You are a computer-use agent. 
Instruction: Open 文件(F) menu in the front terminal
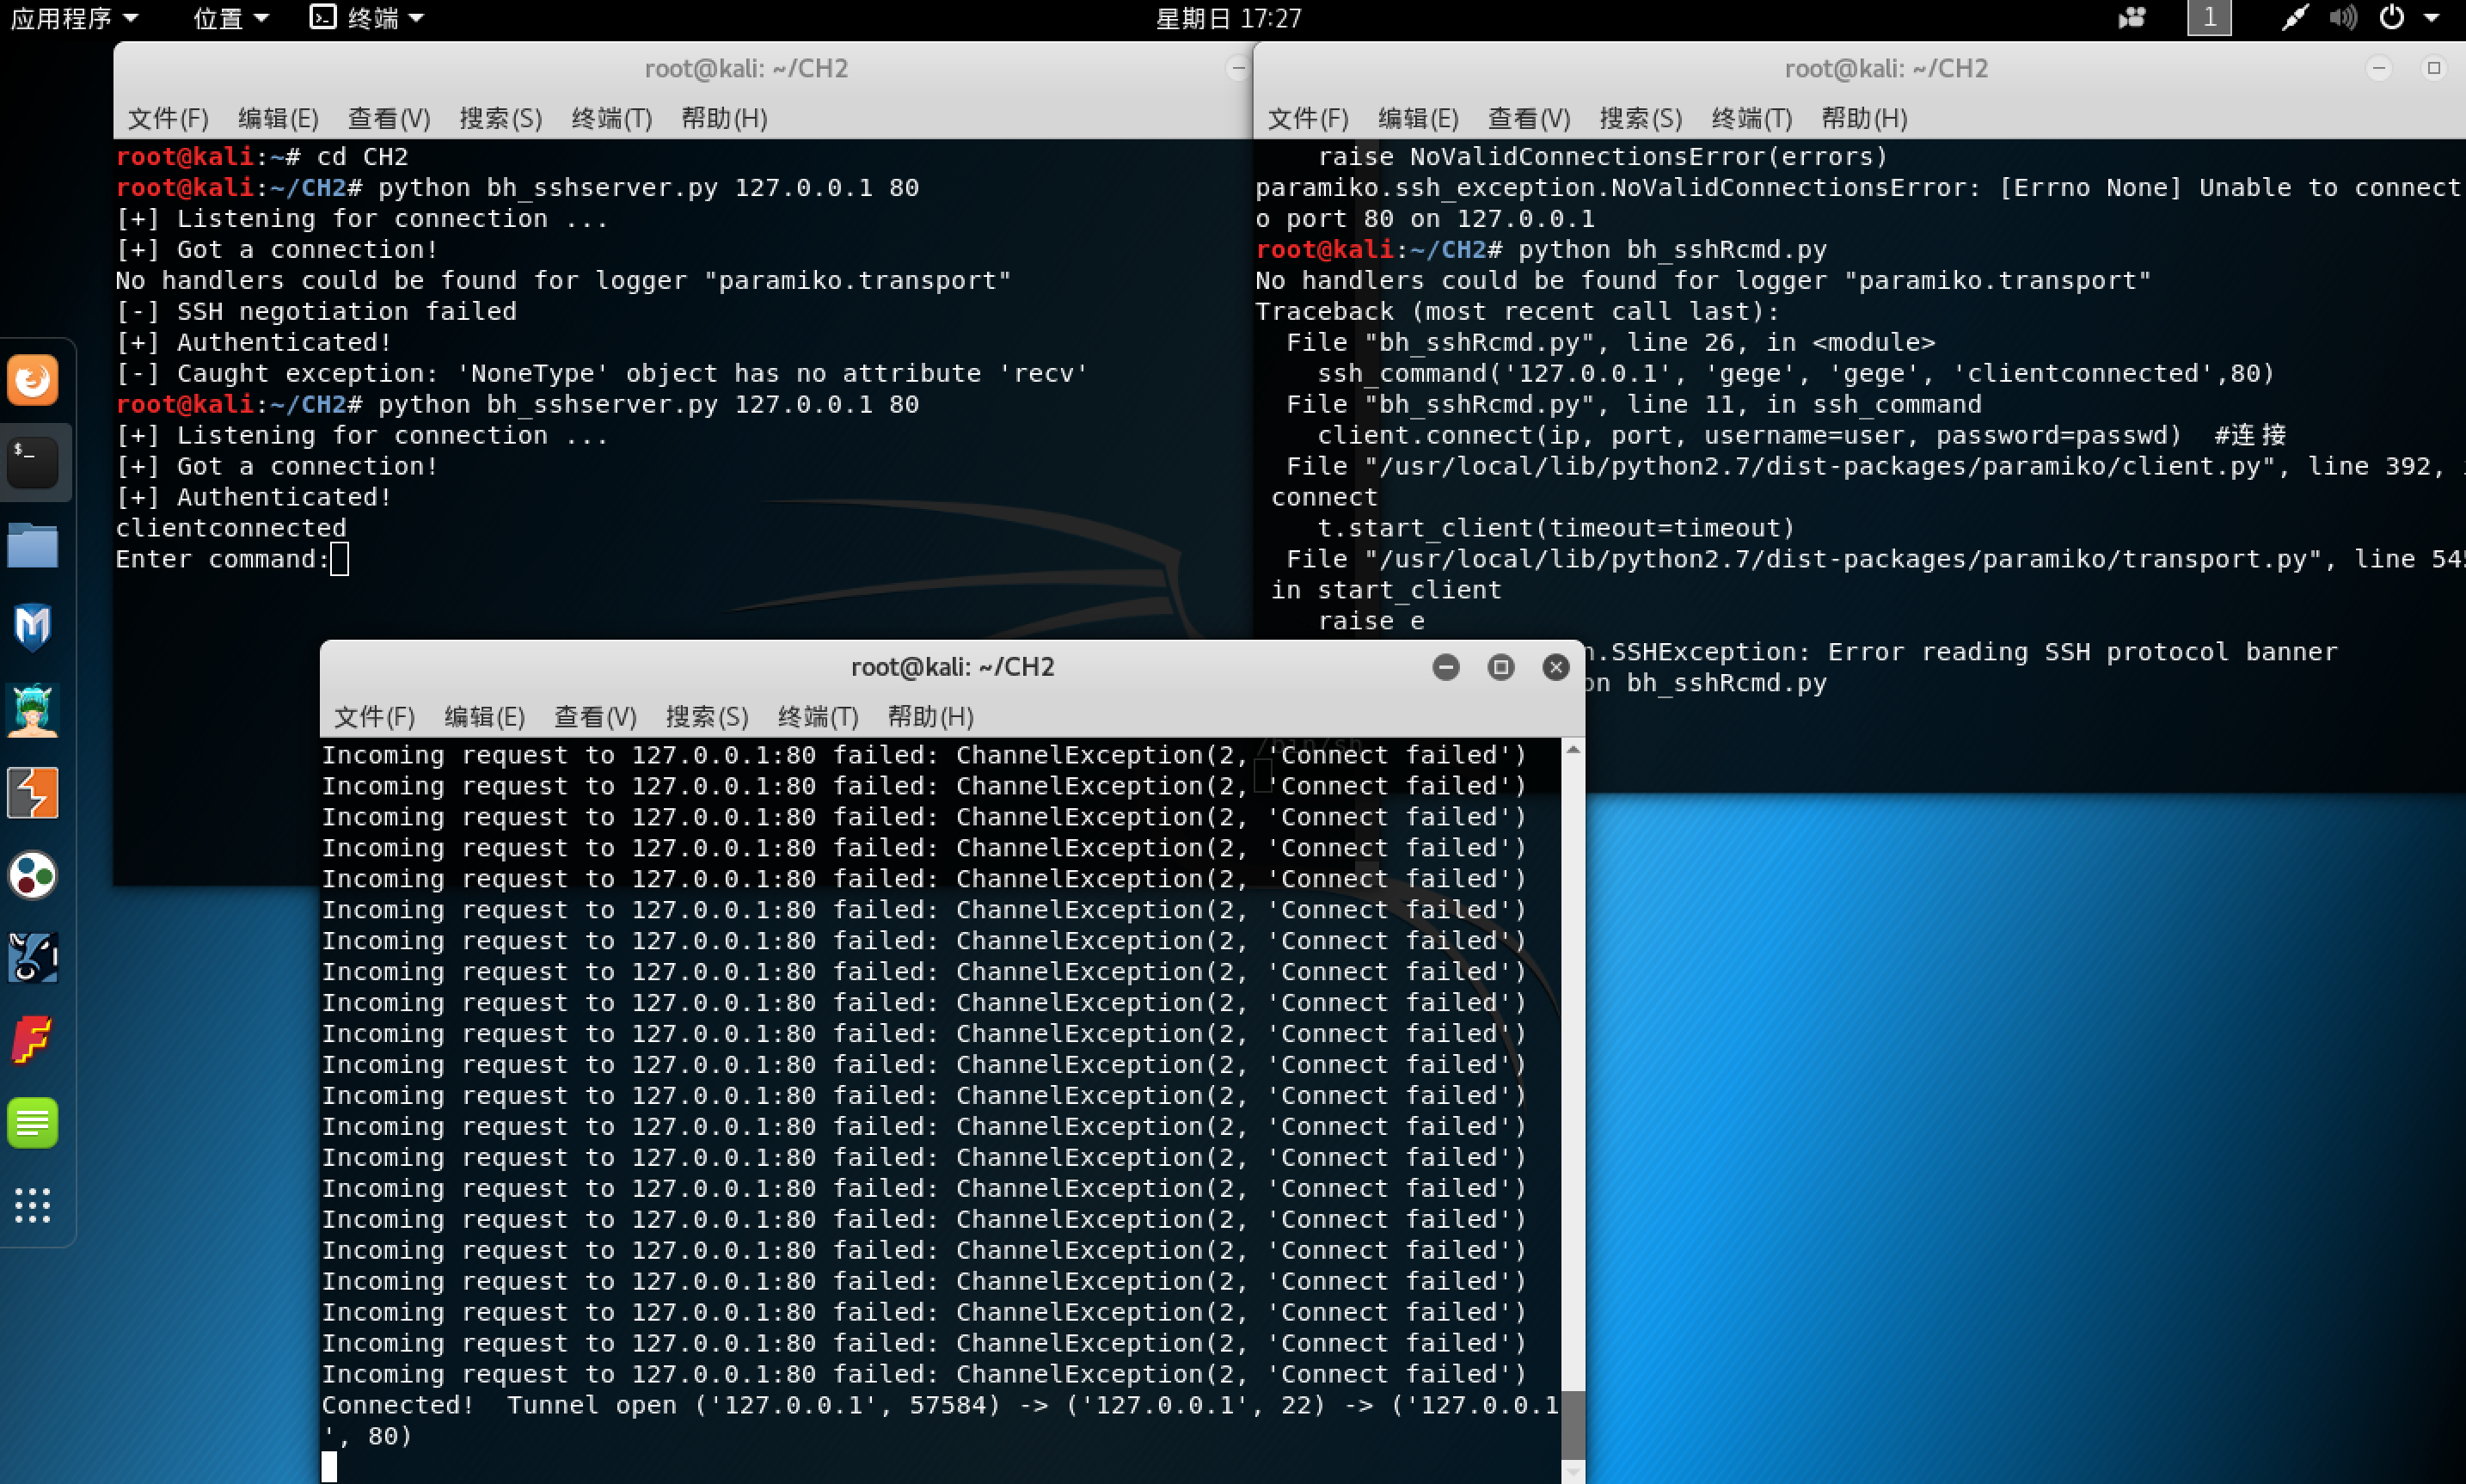click(x=374, y=716)
